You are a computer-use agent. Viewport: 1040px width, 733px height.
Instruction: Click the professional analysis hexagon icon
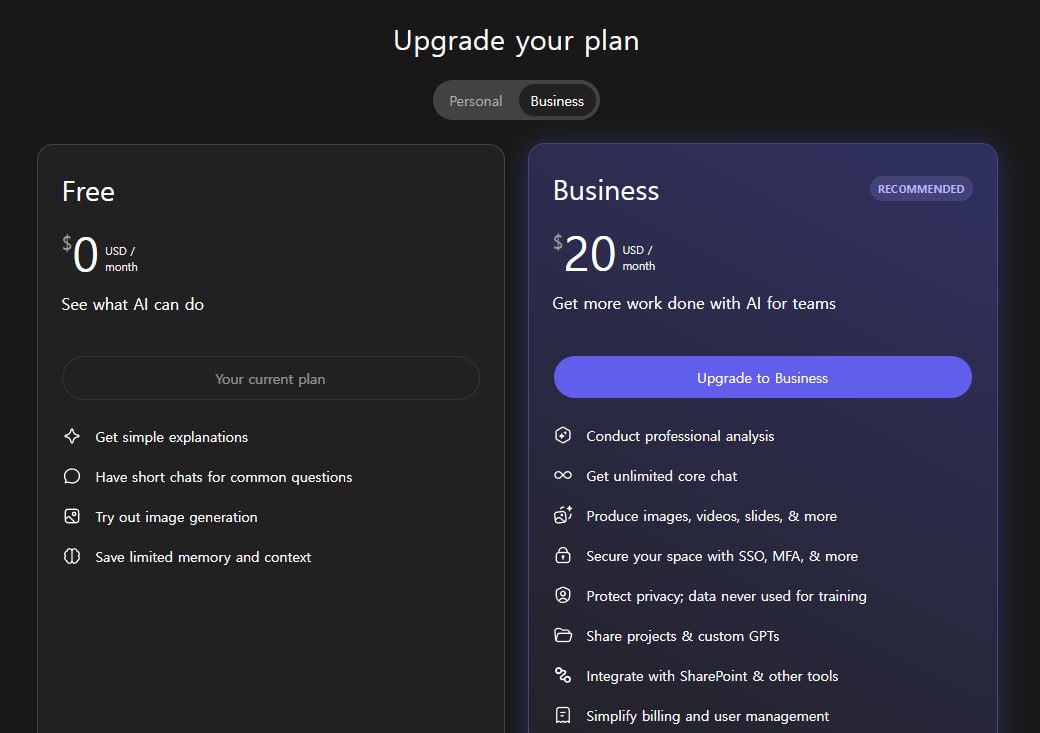563,436
